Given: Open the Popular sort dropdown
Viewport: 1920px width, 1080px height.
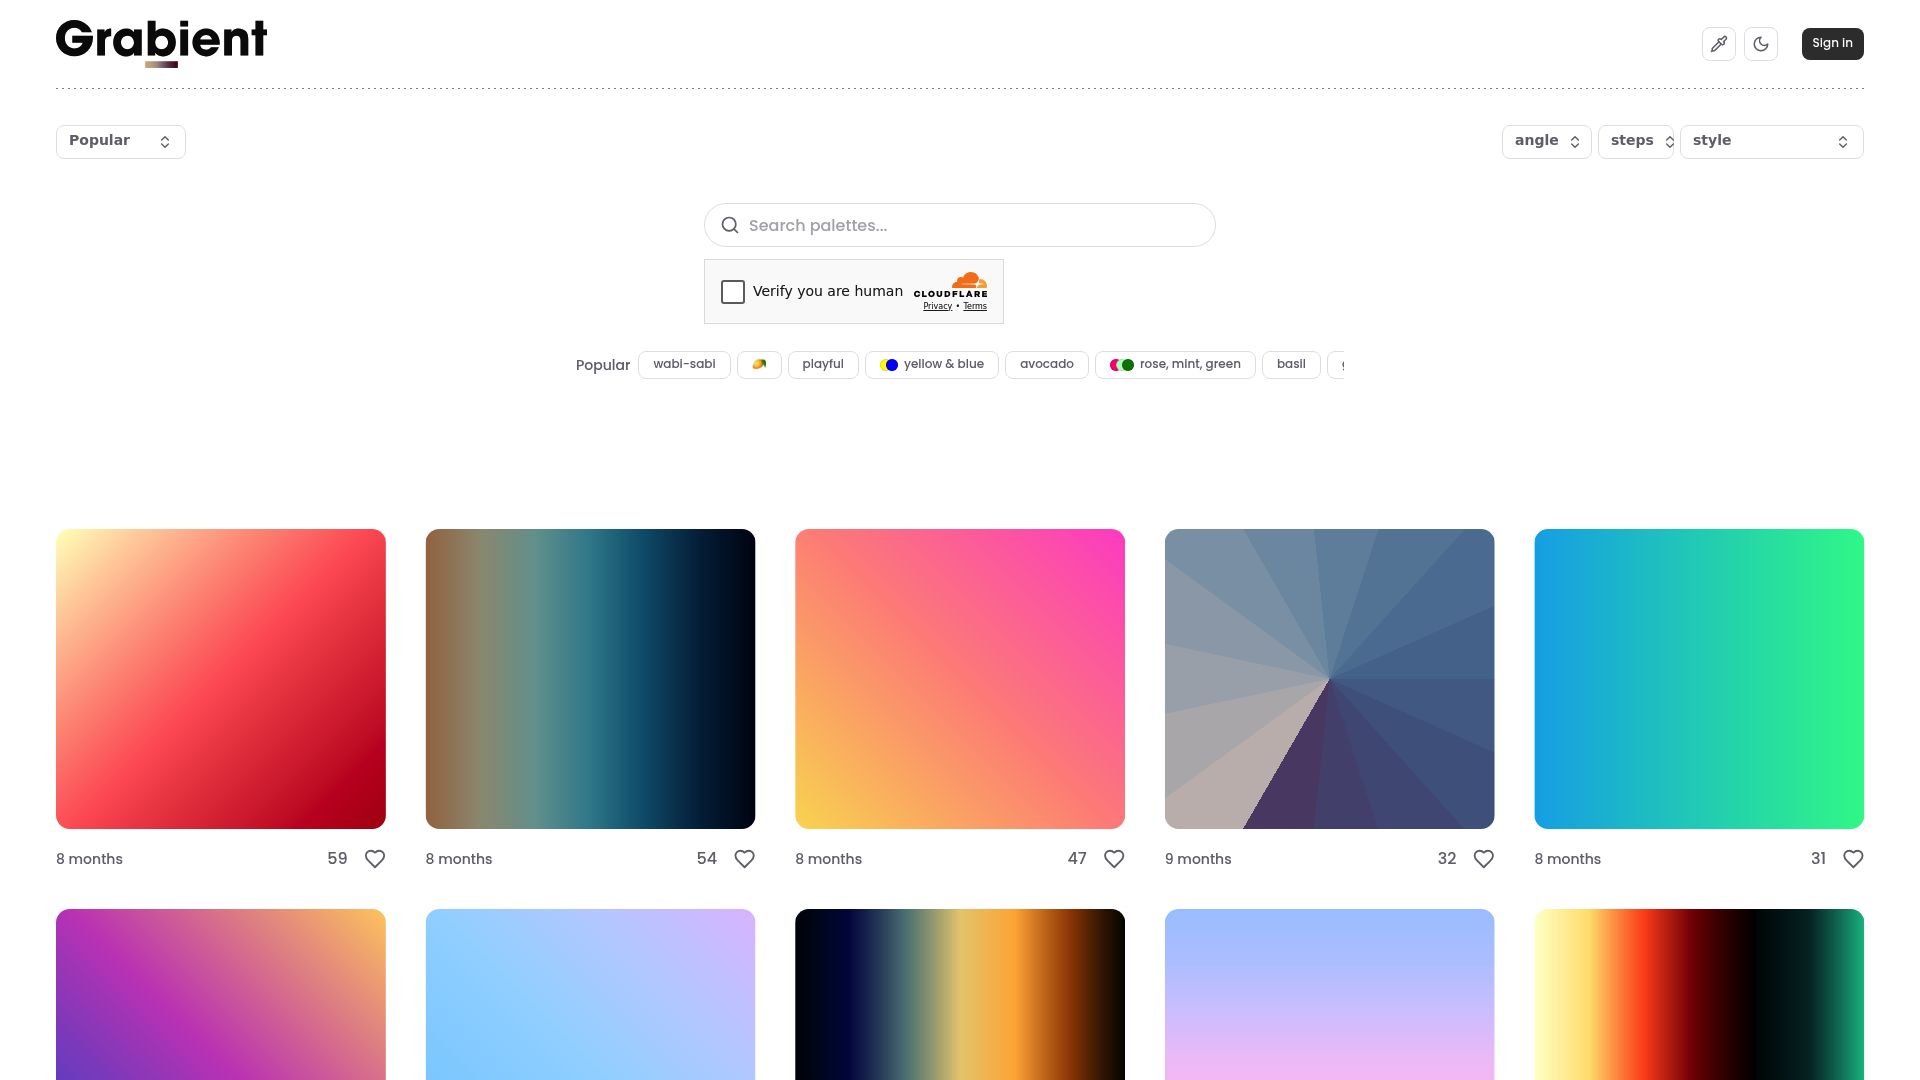Looking at the screenshot, I should (x=120, y=141).
